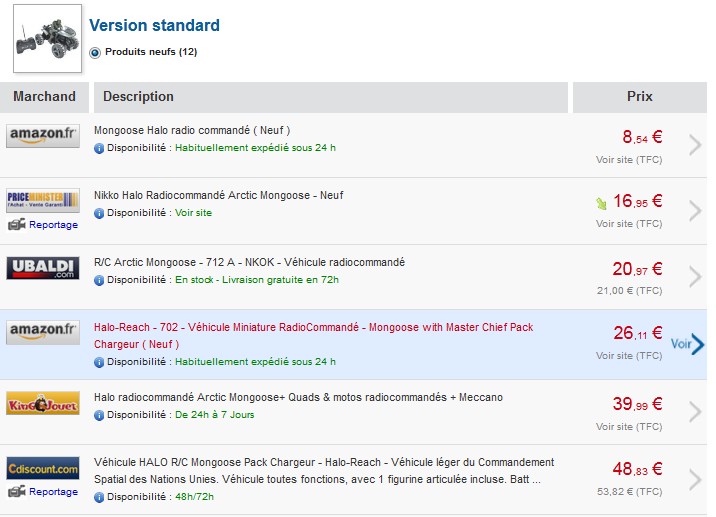Click the 26,11 € price
The height and width of the screenshot is (517, 716).
[x=637, y=333]
